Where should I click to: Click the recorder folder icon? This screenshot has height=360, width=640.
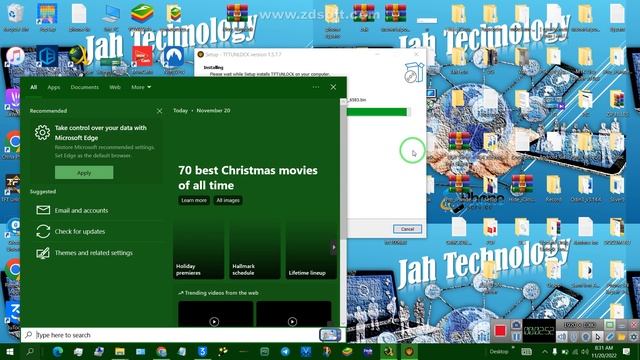(x=621, y=337)
